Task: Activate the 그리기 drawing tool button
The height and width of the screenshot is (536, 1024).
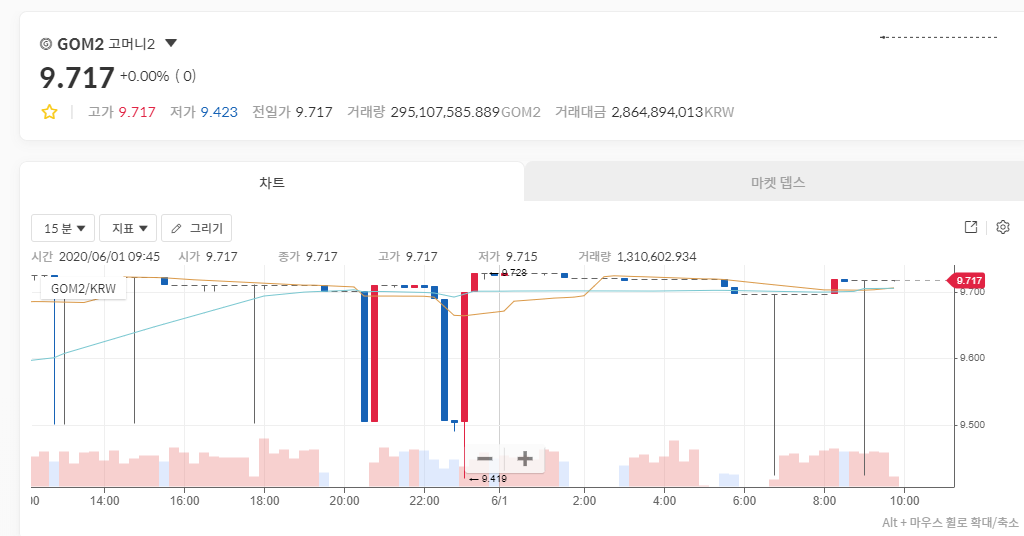Action: (x=197, y=229)
